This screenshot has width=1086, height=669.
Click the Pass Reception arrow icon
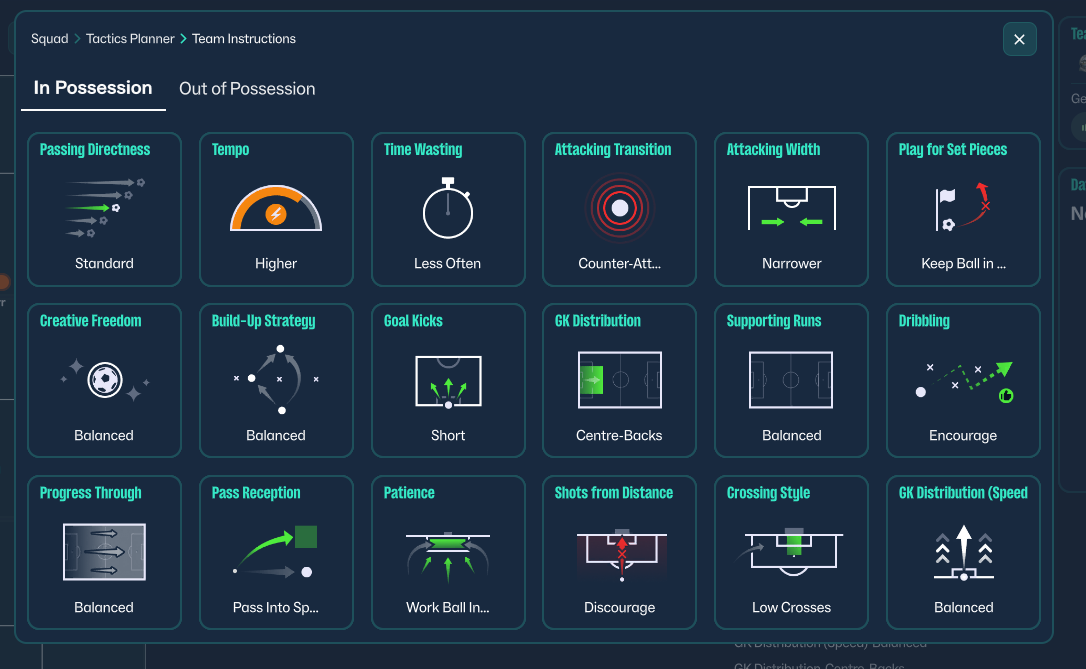tap(276, 552)
